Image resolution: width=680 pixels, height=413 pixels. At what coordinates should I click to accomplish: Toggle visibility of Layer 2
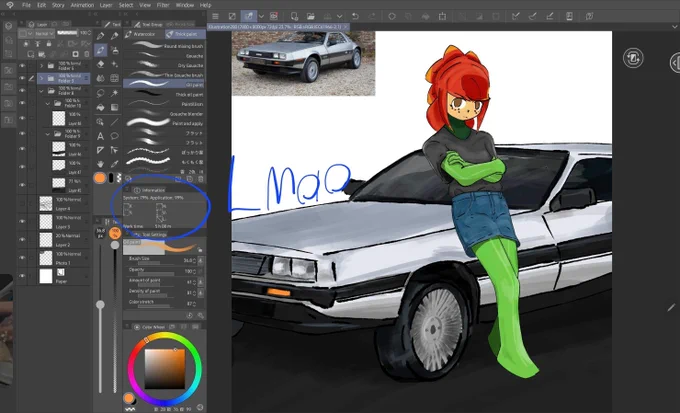click(22, 239)
